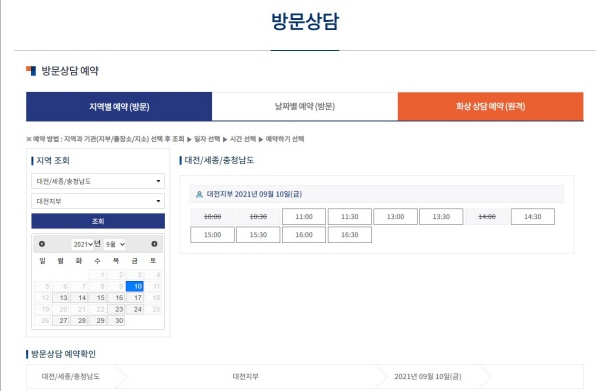Select calendar date 28
600x391 pixels.
(79, 321)
